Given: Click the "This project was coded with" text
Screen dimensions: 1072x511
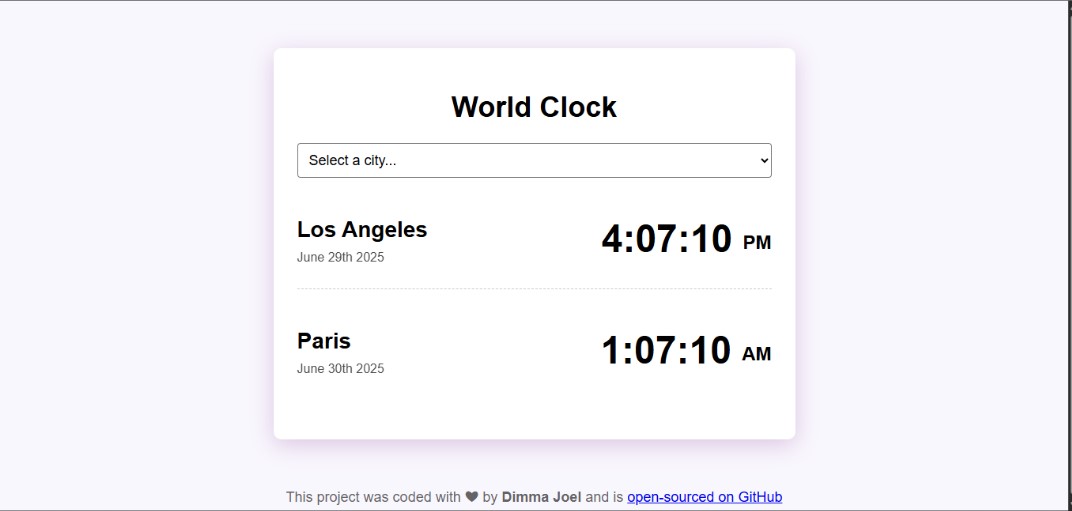Looking at the screenshot, I should 373,497.
